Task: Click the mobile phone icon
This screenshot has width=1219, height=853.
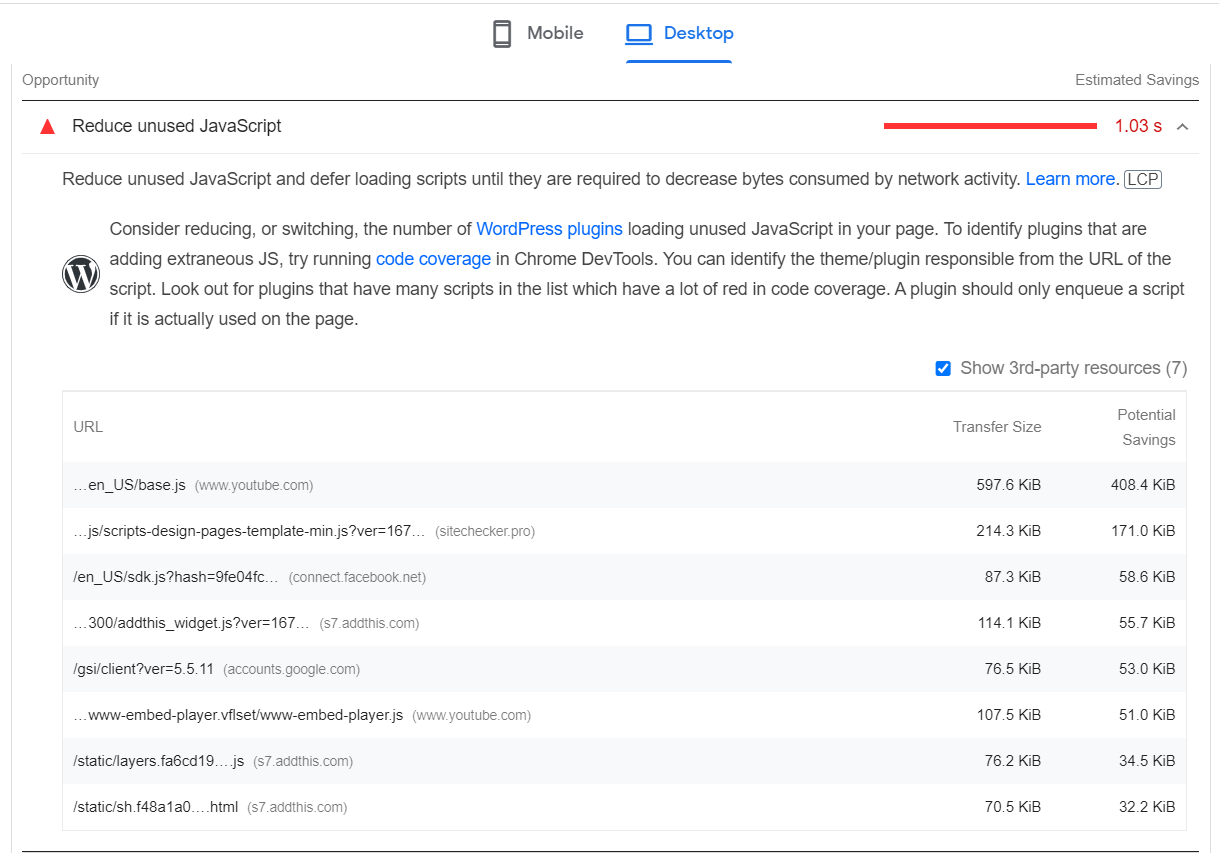Action: pos(502,34)
